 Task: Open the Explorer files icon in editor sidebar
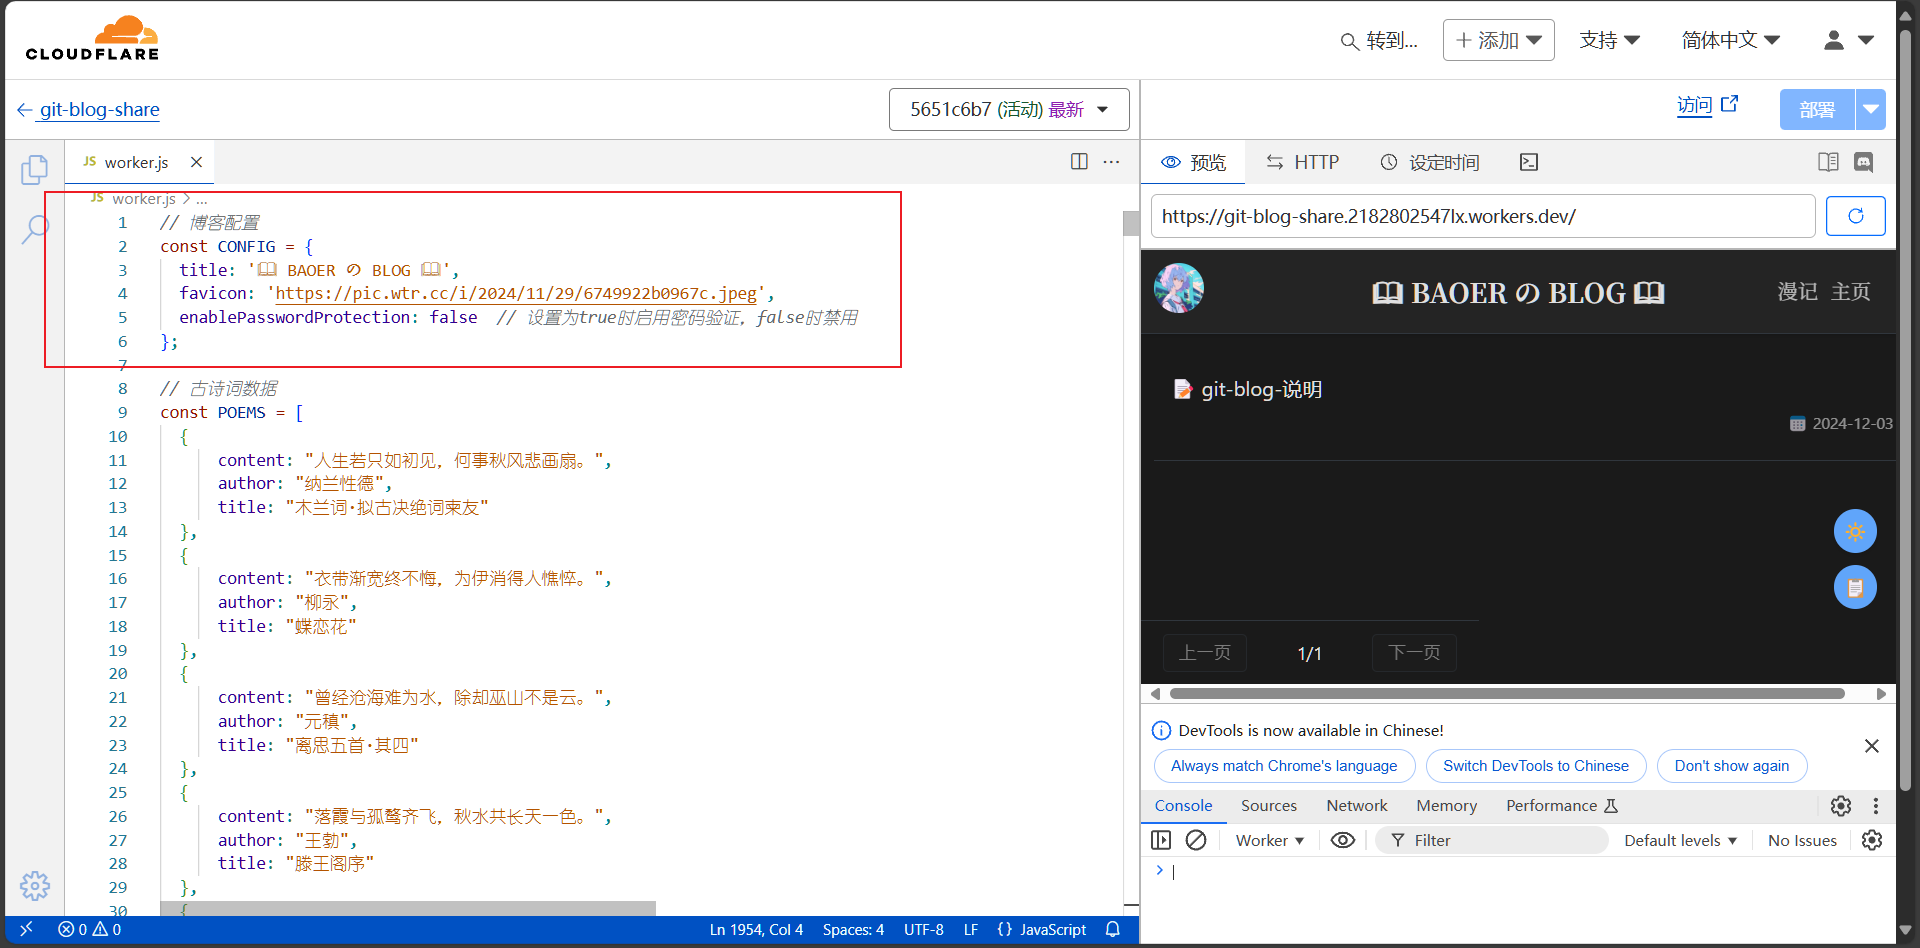[35, 170]
